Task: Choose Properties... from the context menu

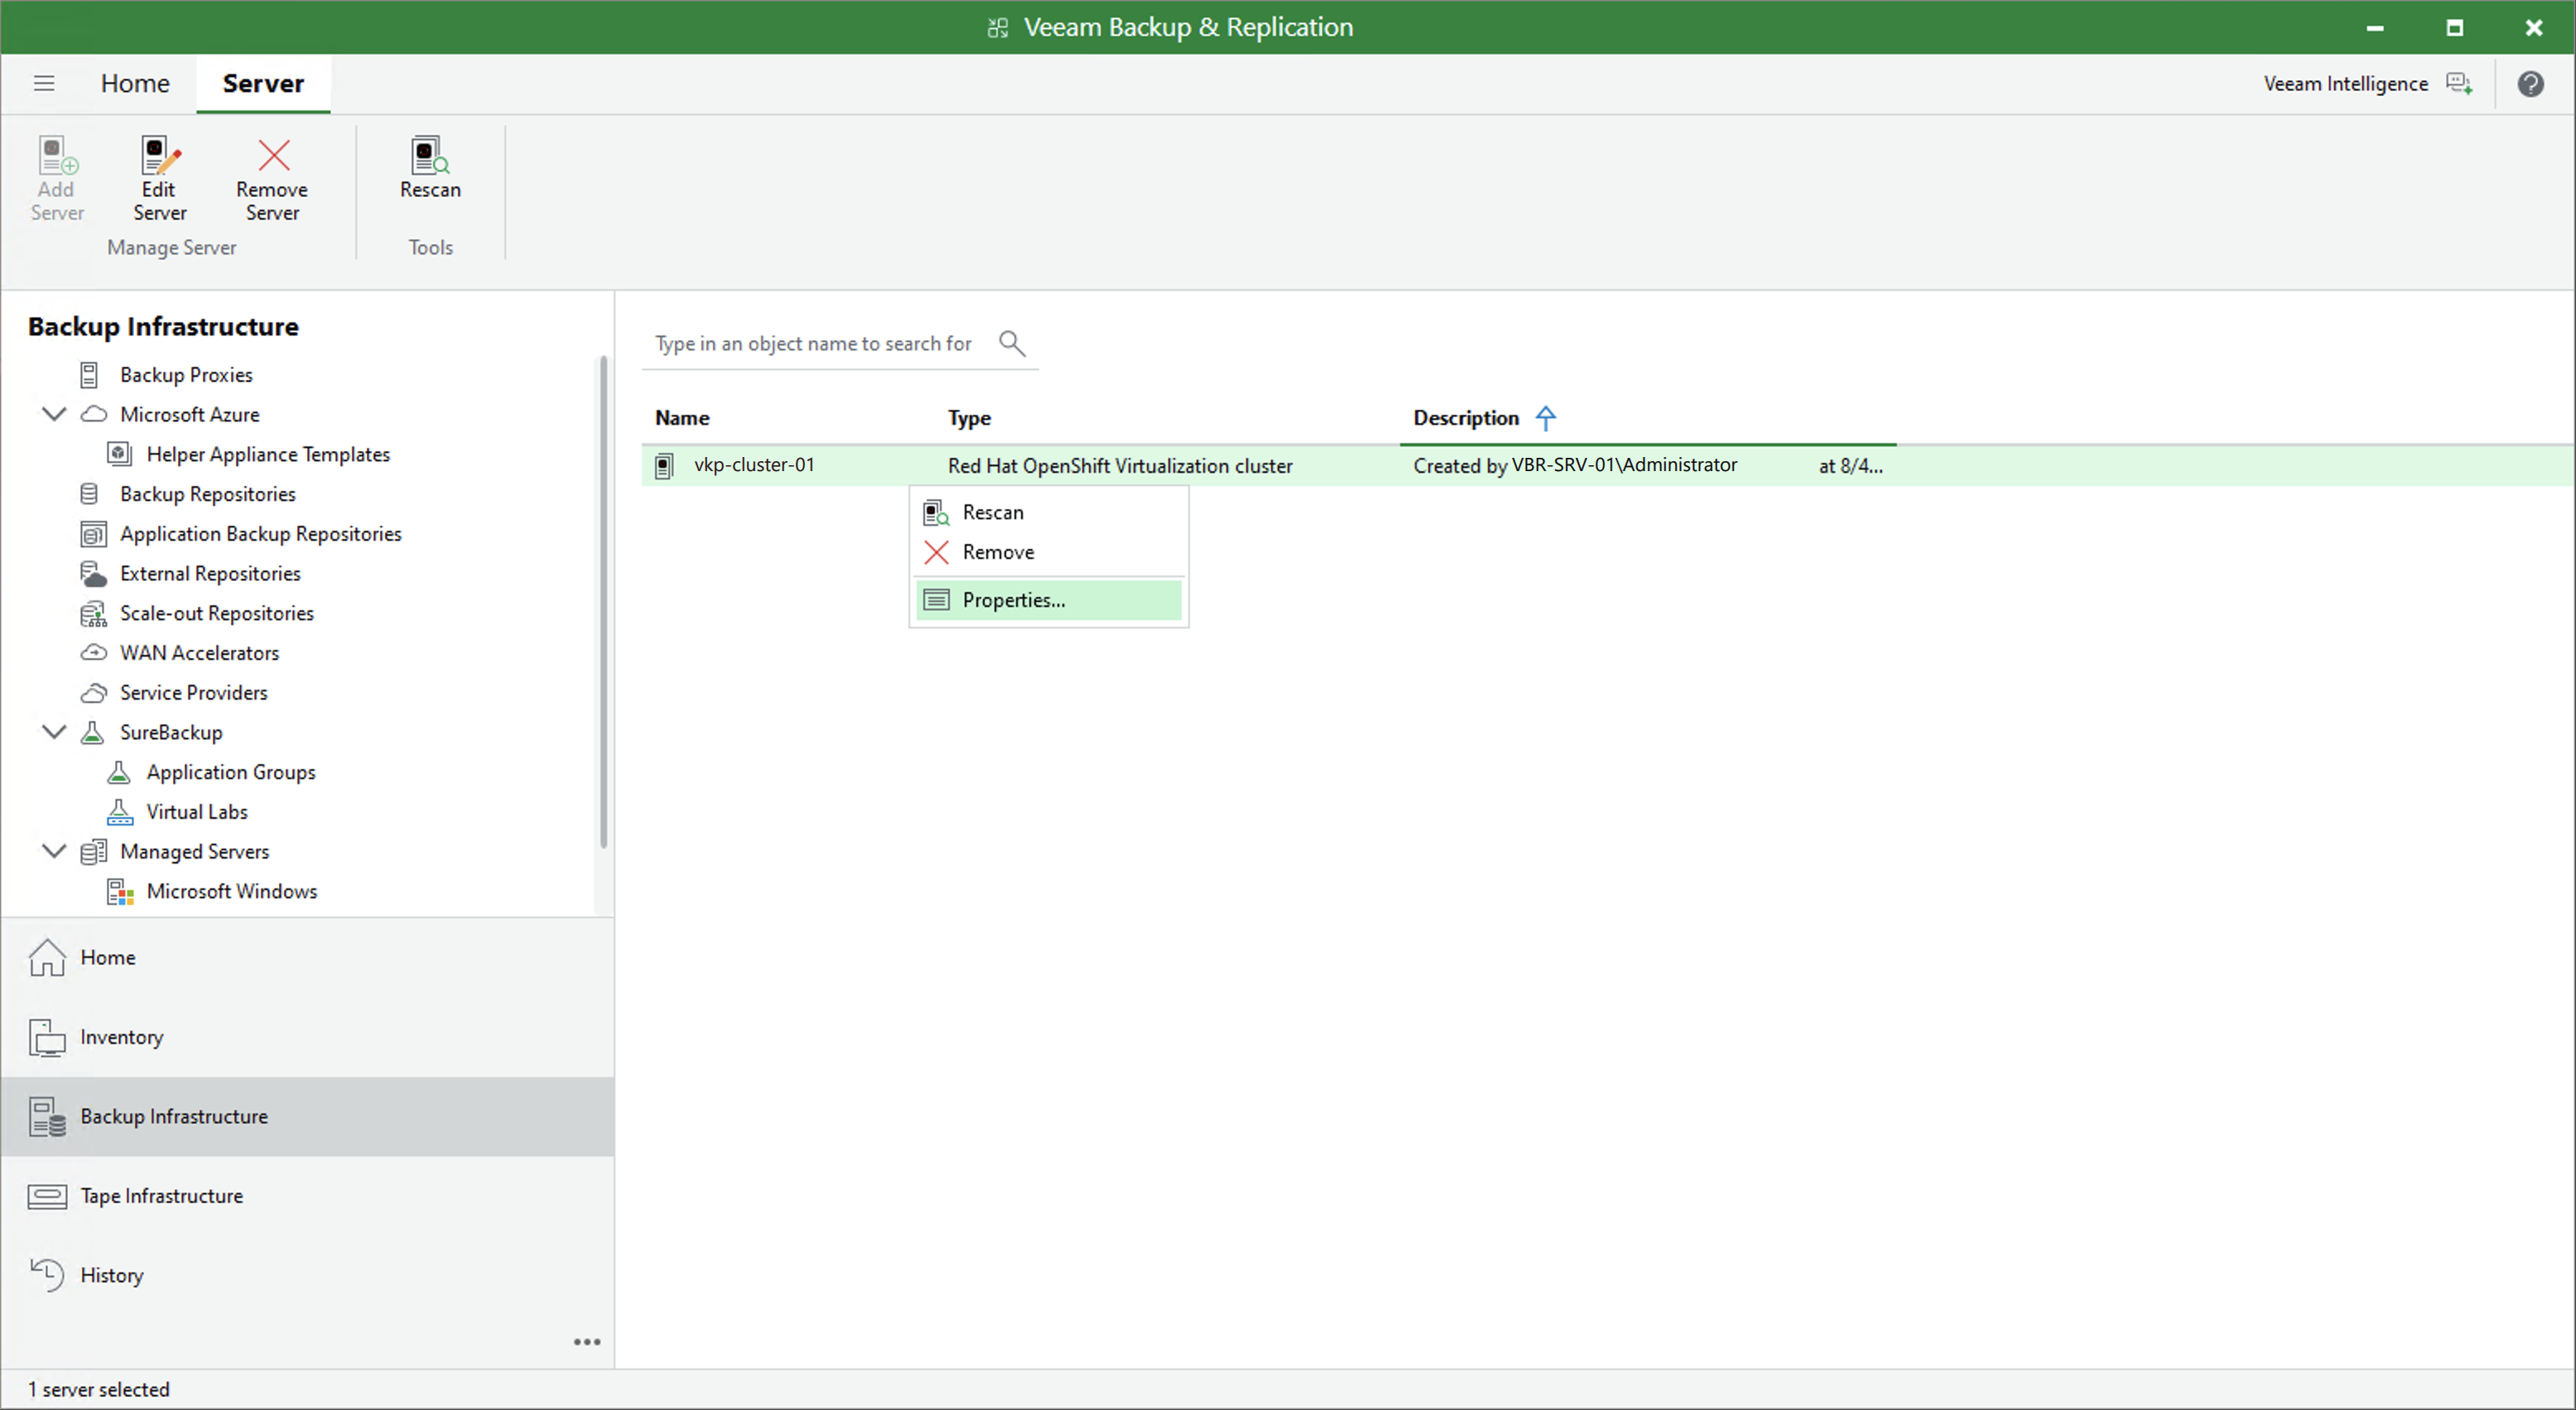Action: coord(1049,600)
